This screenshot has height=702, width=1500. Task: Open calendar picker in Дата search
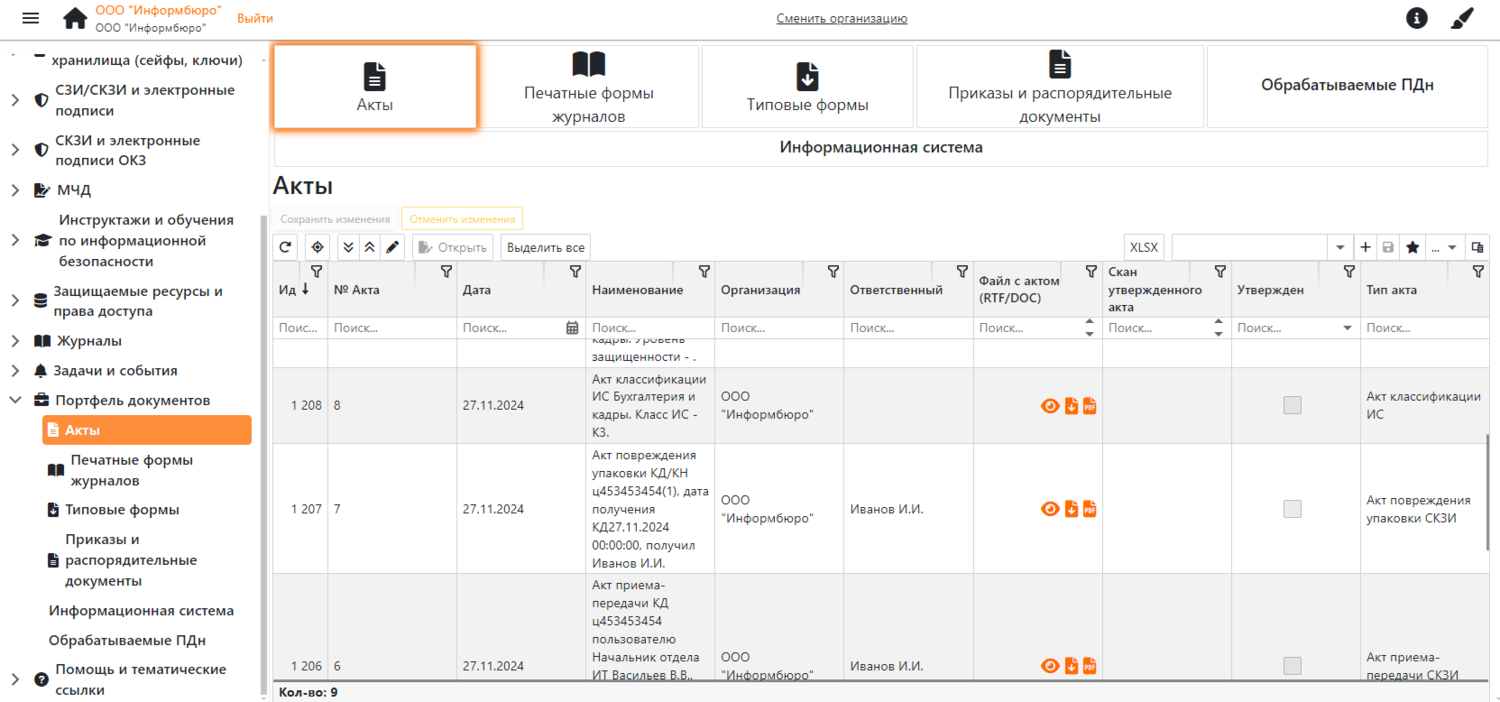[x=572, y=328]
